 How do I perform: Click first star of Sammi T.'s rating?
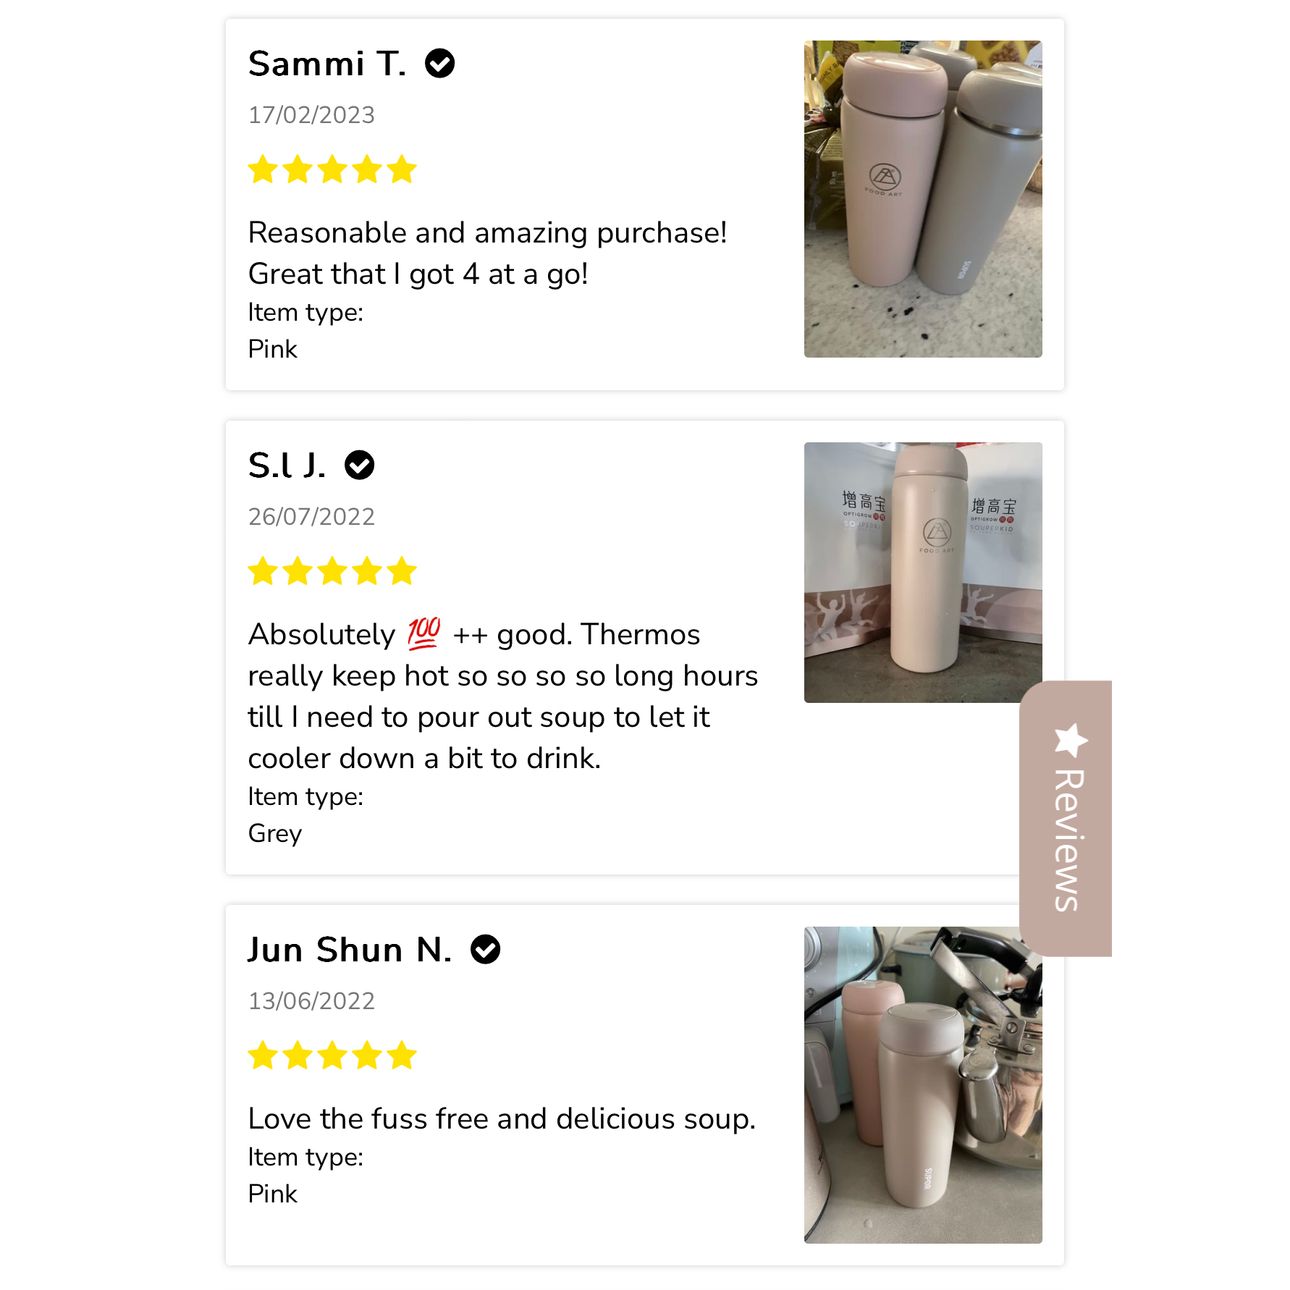click(x=263, y=169)
